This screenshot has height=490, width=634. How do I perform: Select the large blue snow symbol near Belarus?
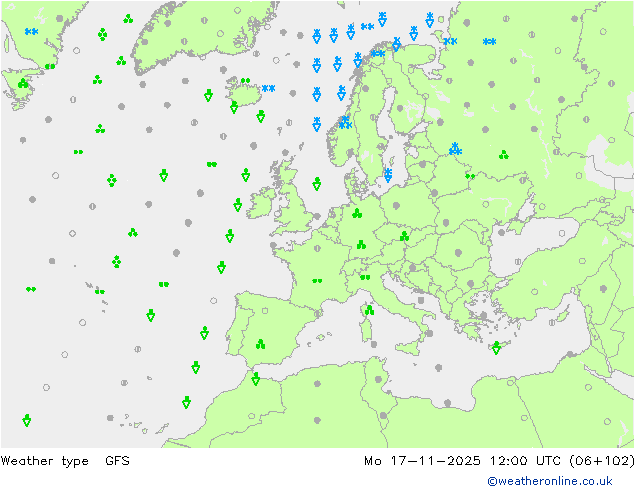[455, 149]
